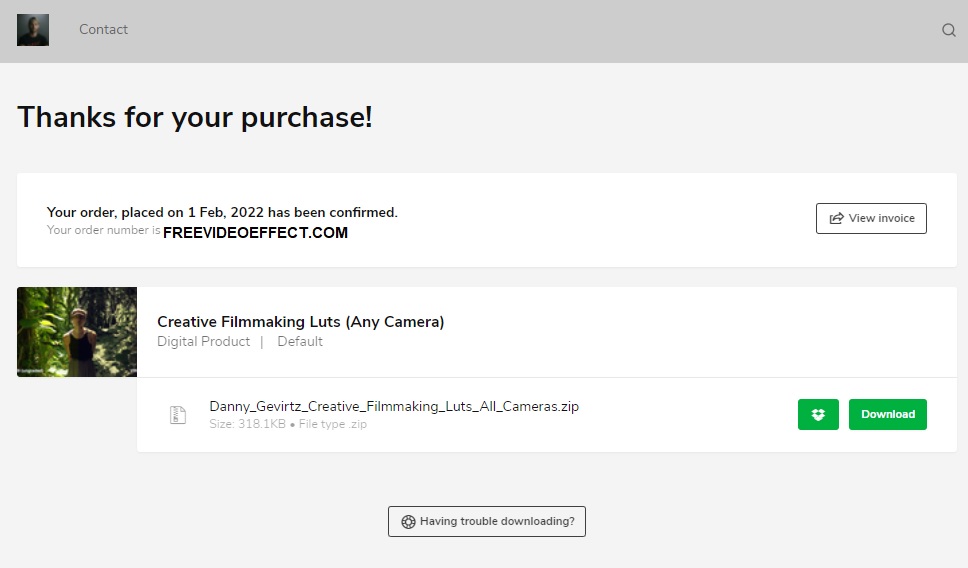Open the Creative Filmmaking Luts product thumbnail
The width and height of the screenshot is (968, 568).
coord(77,332)
